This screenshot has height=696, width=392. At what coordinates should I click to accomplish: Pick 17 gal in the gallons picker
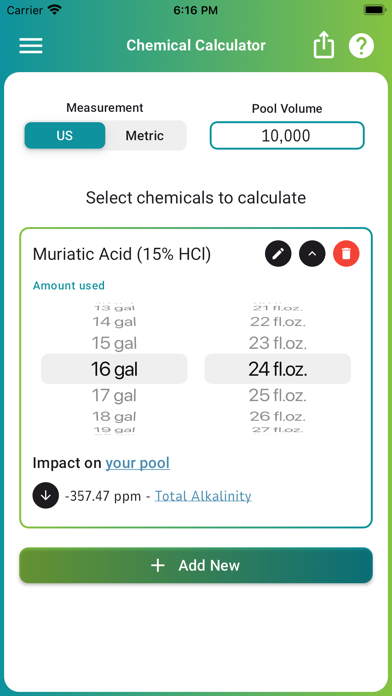tap(114, 395)
